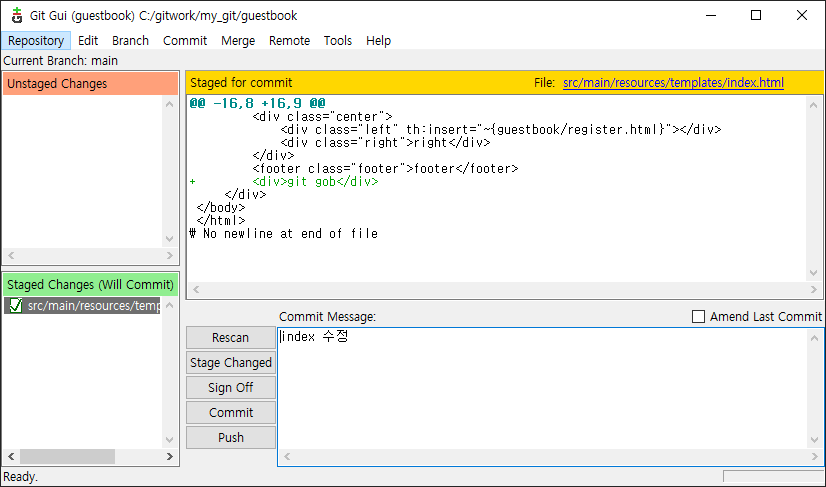Click the Current Branch: main label
The height and width of the screenshot is (487, 826).
pos(61,61)
